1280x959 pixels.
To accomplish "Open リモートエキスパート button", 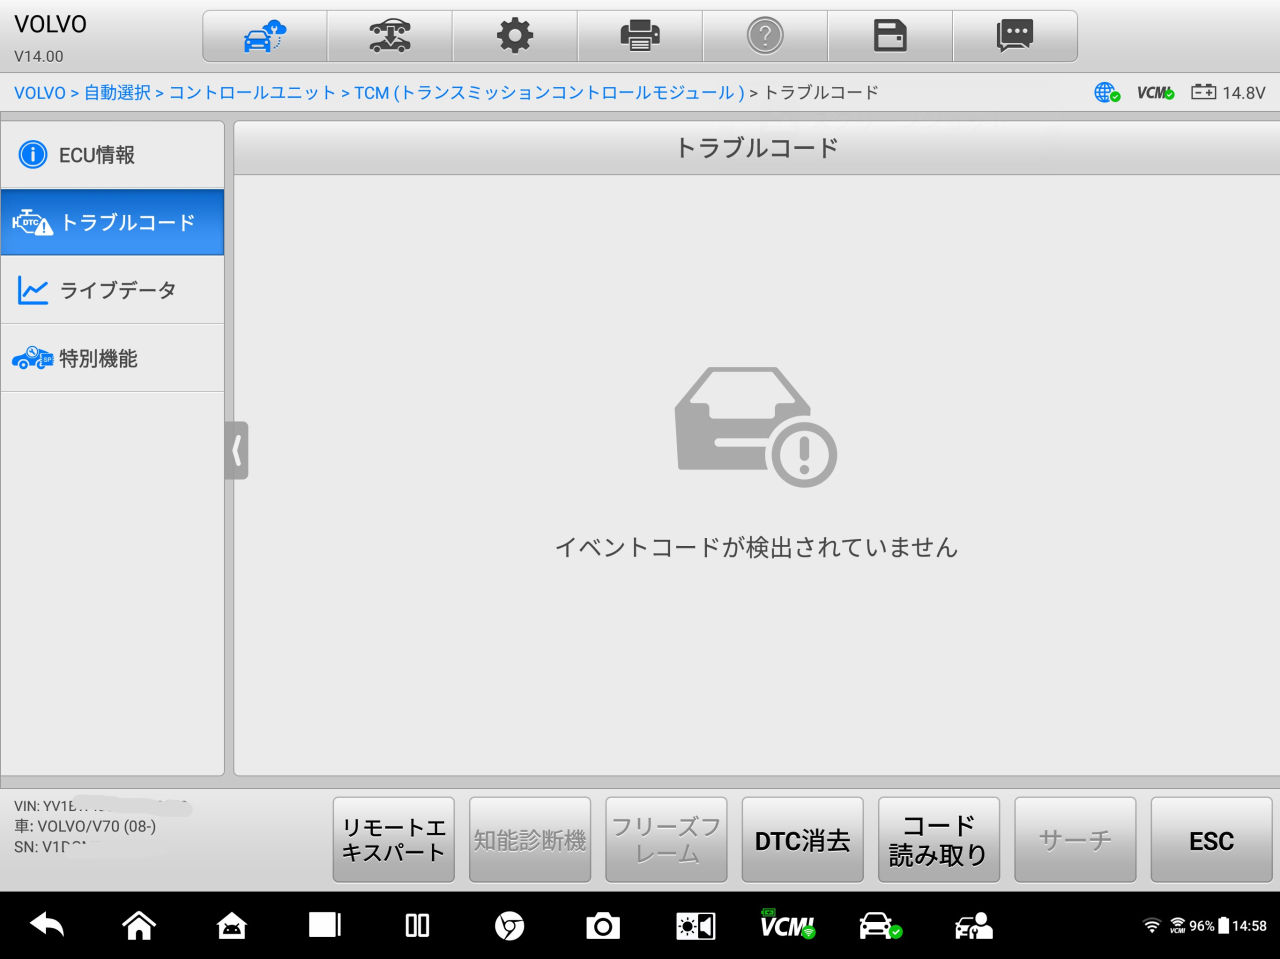I will (394, 840).
